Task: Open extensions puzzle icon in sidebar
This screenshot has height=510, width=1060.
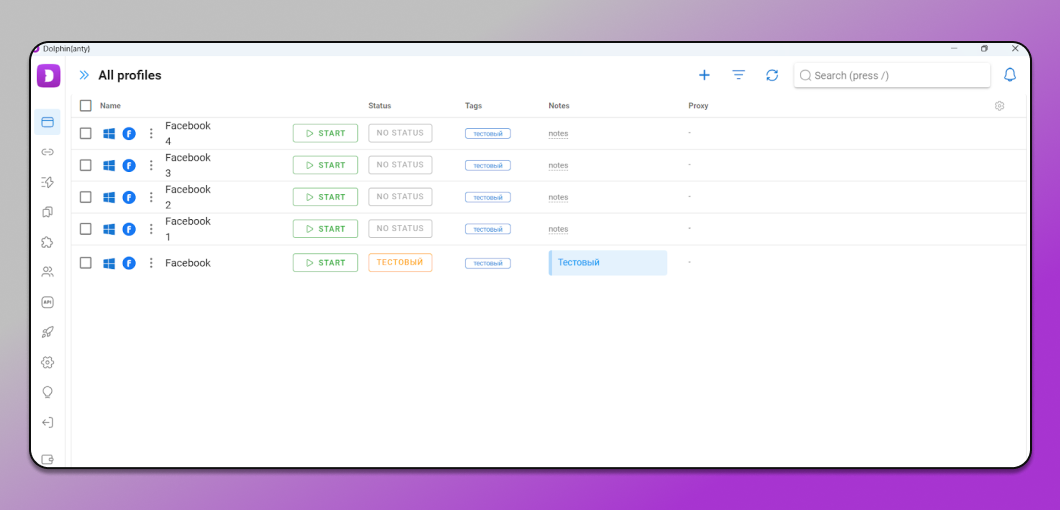Action: coord(47,242)
